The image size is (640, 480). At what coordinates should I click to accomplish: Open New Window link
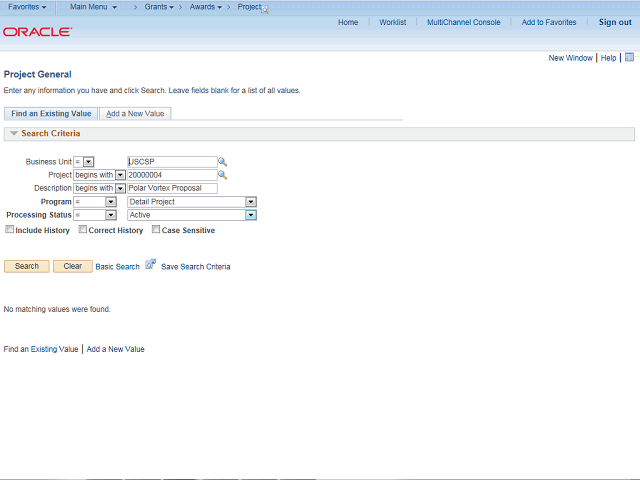point(570,58)
